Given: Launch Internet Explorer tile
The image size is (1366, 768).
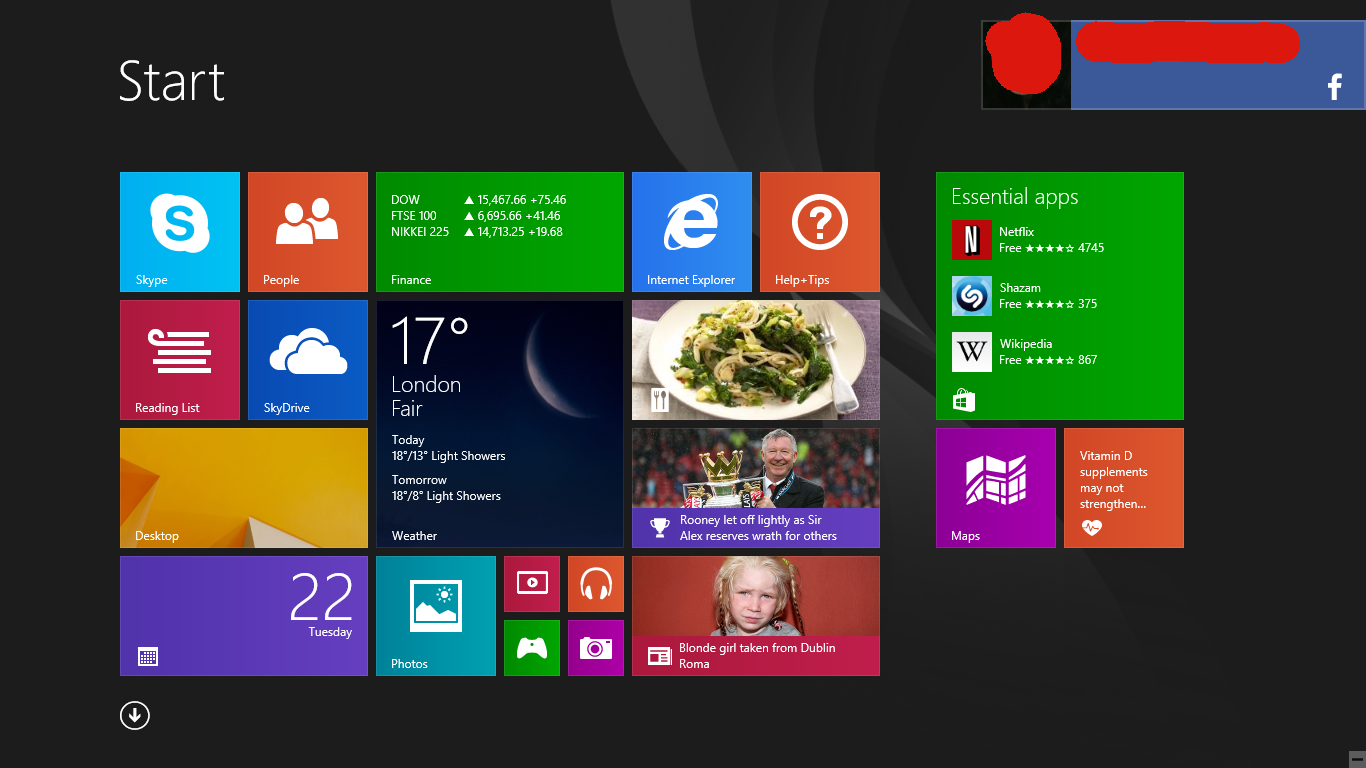Looking at the screenshot, I should click(x=692, y=232).
